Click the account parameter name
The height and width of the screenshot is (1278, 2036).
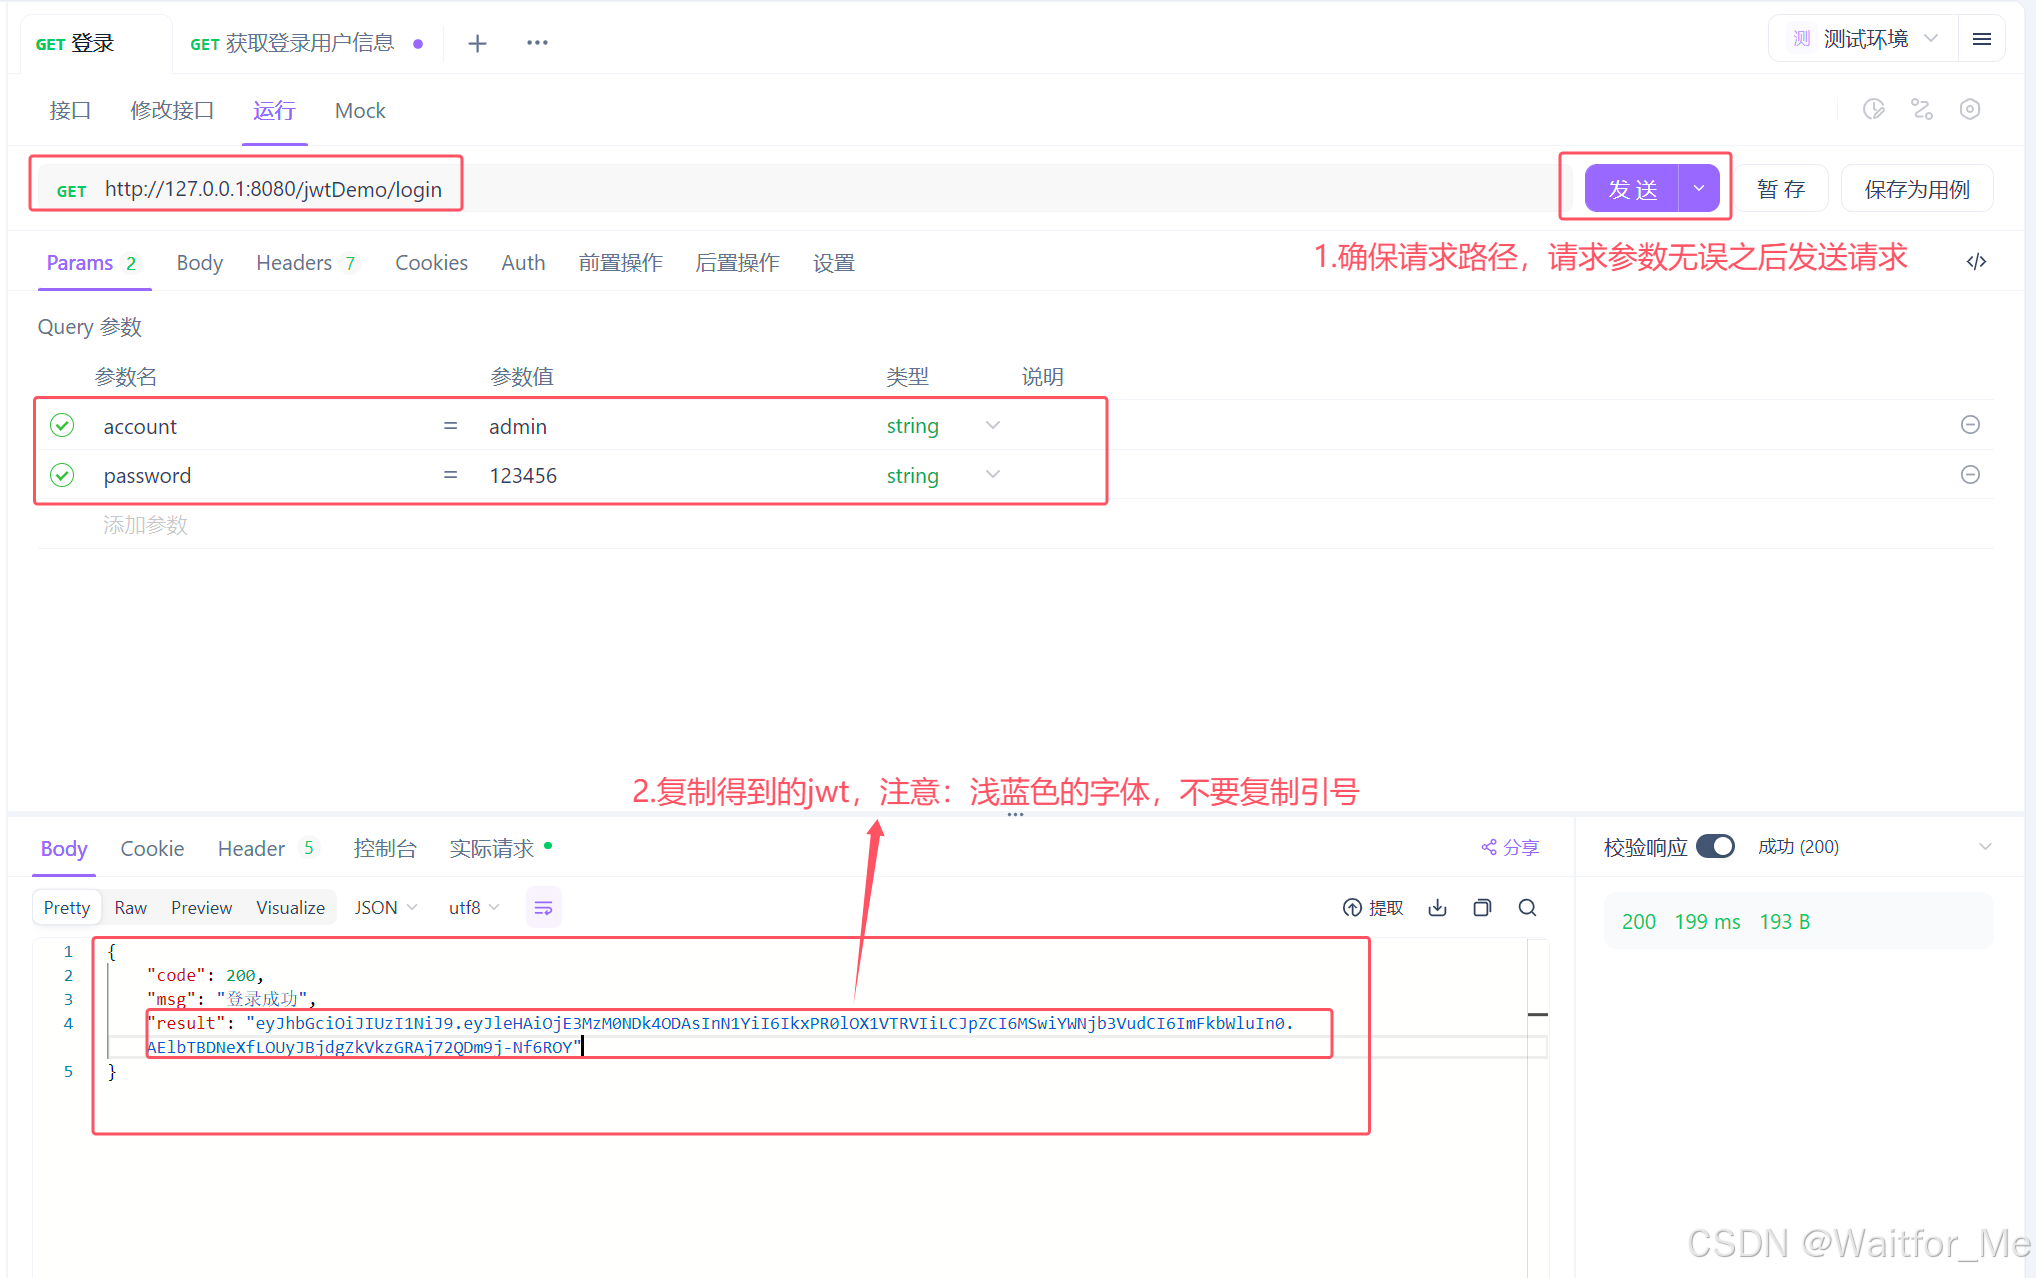pyautogui.click(x=140, y=427)
